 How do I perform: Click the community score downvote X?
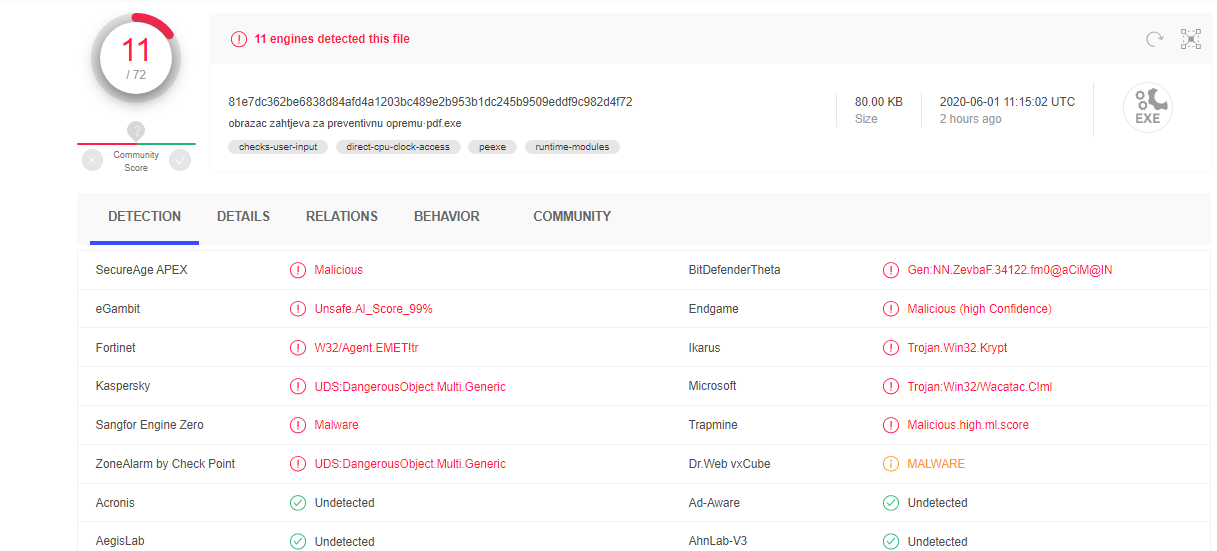point(92,160)
